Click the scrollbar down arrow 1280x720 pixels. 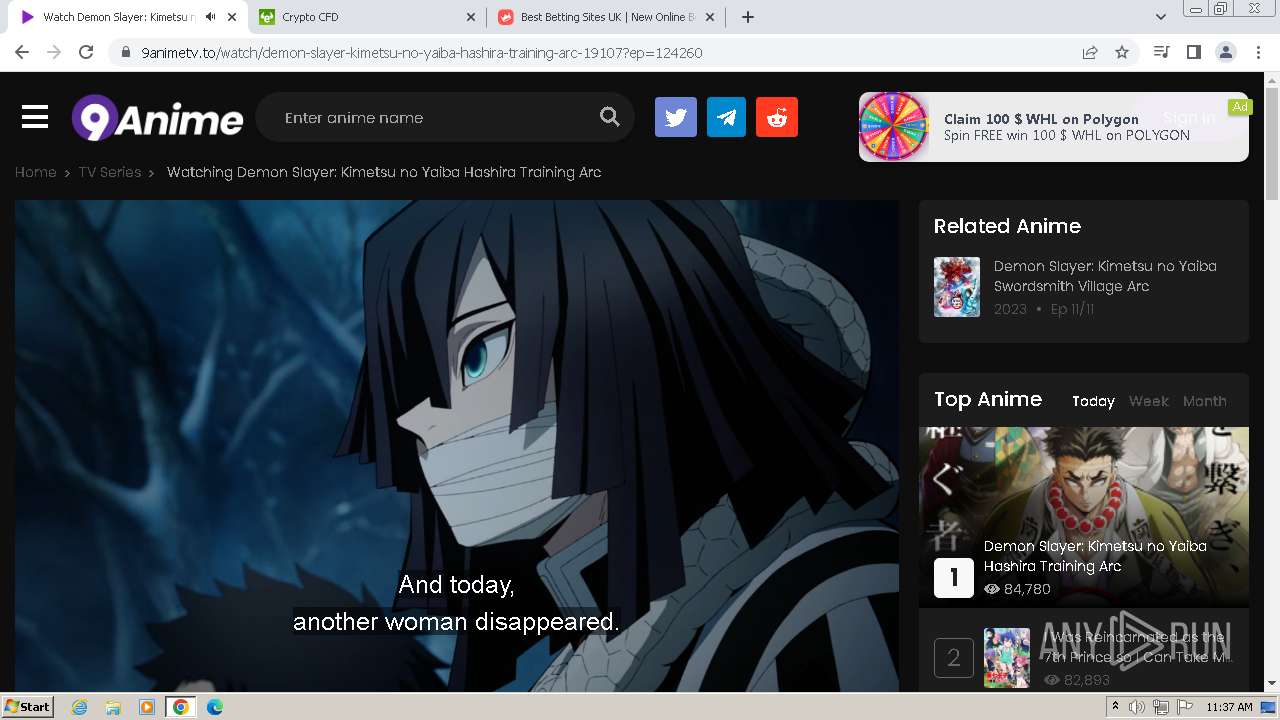[x=1272, y=684]
